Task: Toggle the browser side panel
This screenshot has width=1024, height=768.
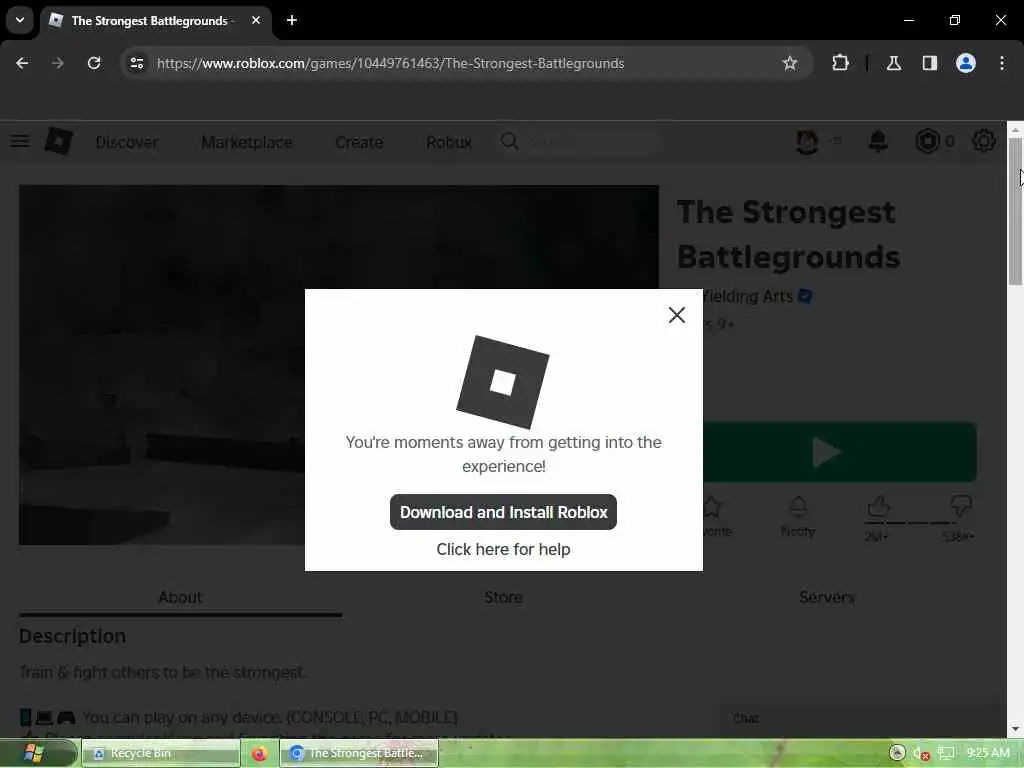Action: pos(929,63)
